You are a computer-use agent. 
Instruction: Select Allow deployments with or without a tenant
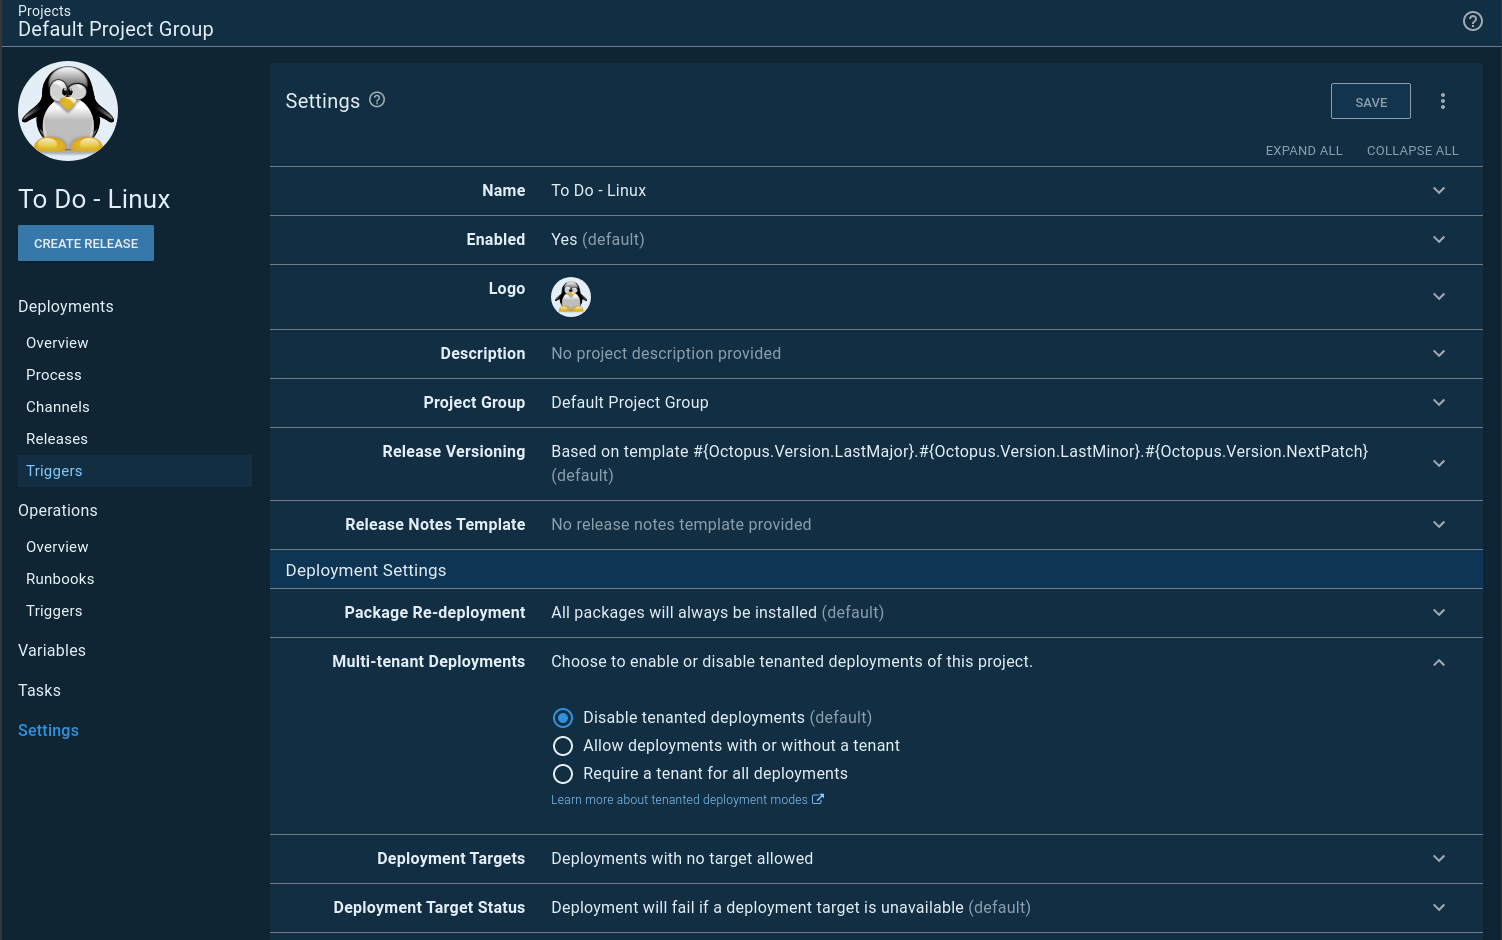click(x=563, y=746)
